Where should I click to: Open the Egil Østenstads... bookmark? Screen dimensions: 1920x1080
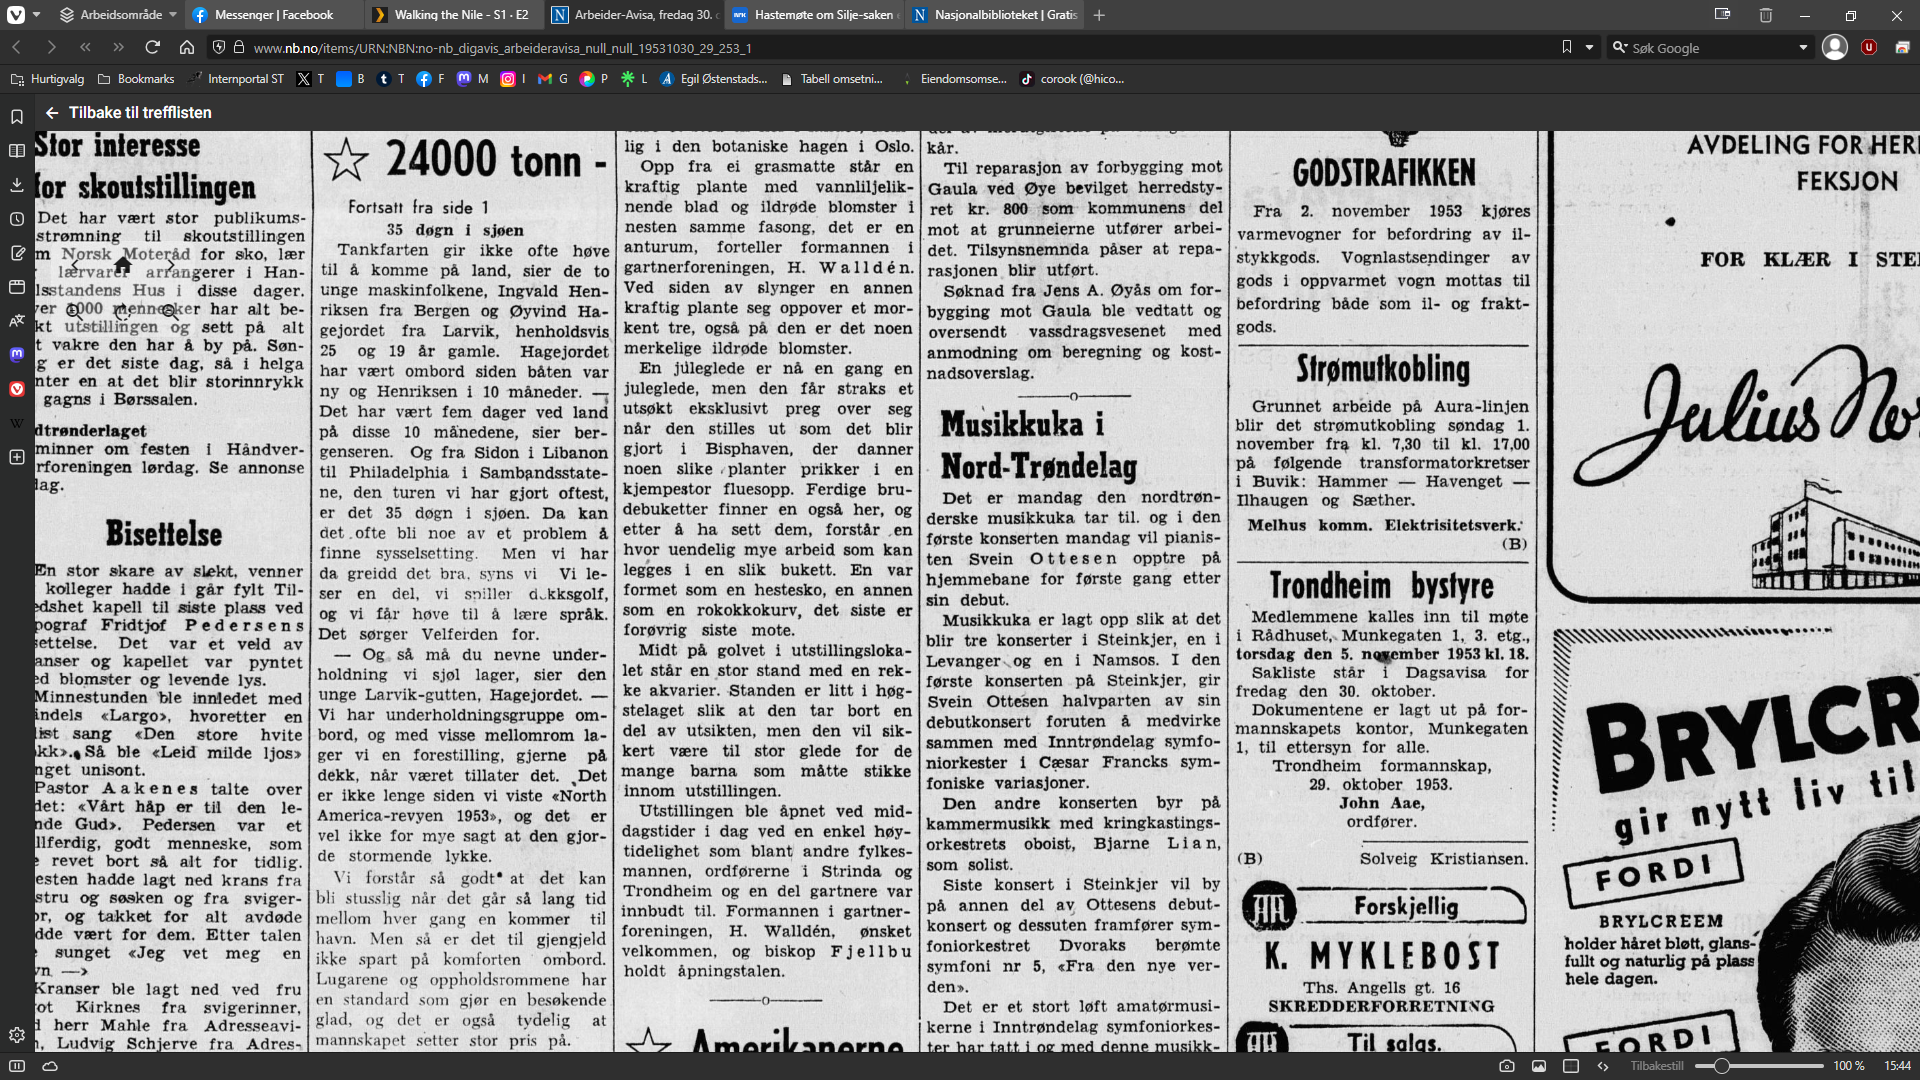[714, 79]
